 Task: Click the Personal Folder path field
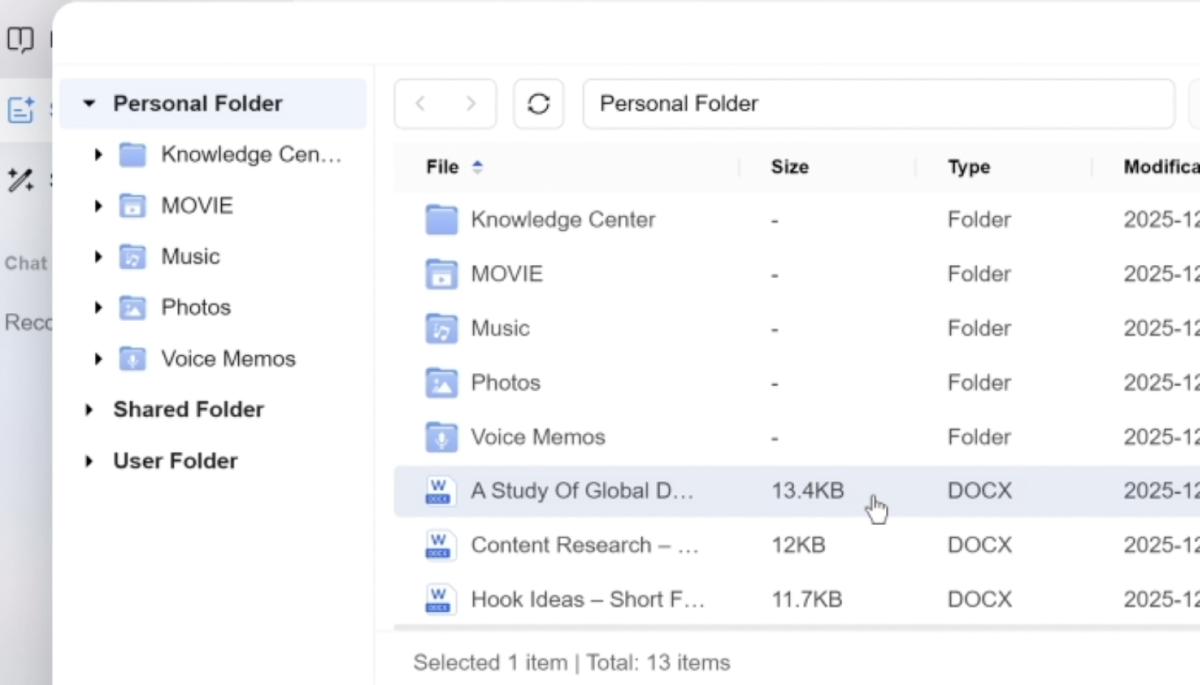click(x=878, y=104)
